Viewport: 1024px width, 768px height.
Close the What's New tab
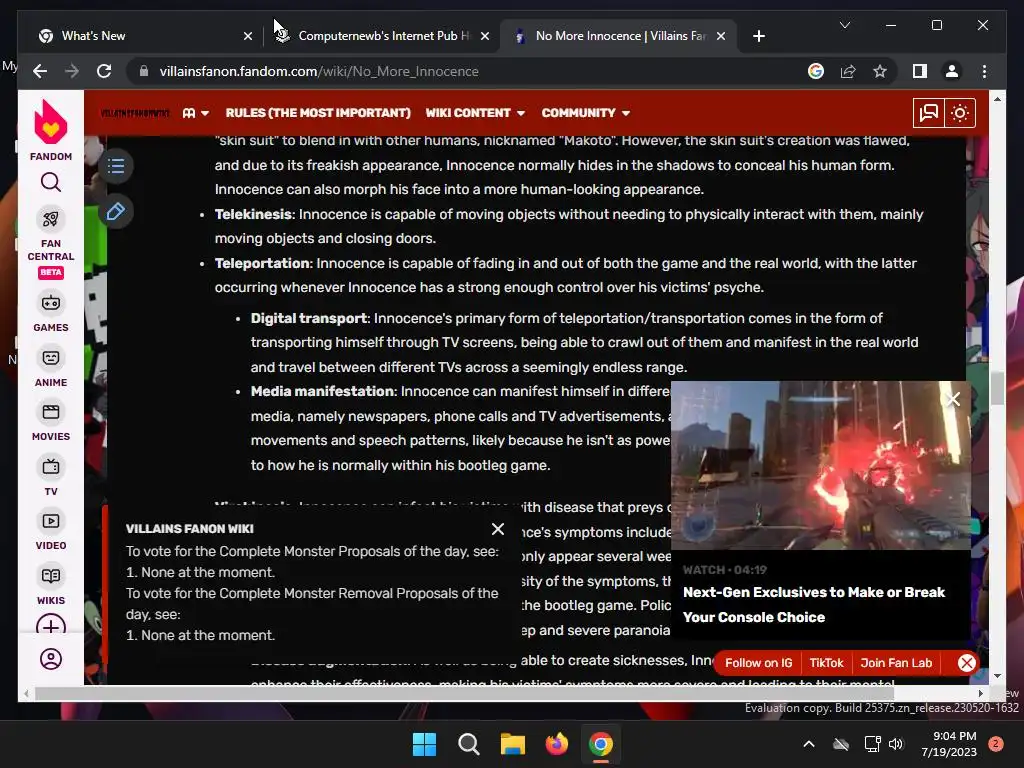tap(248, 36)
